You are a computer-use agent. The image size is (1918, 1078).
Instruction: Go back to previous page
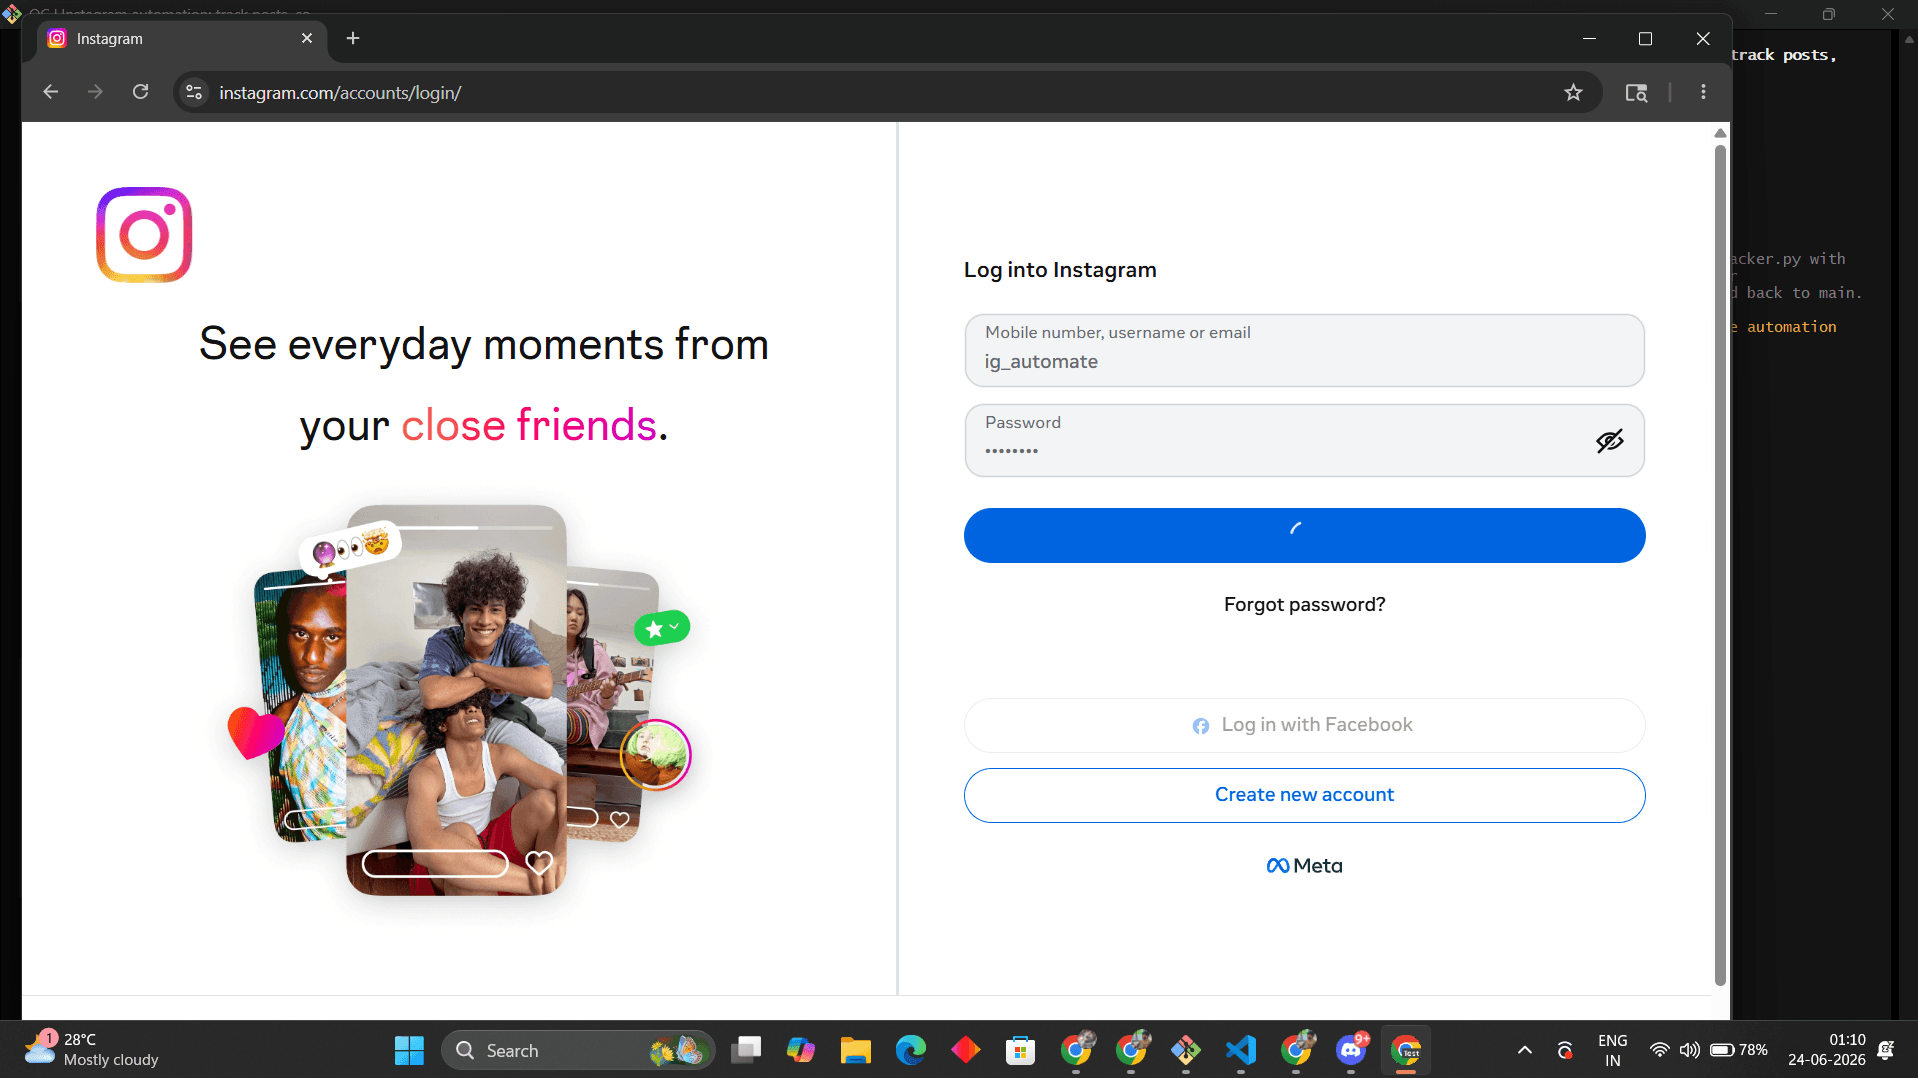click(51, 92)
